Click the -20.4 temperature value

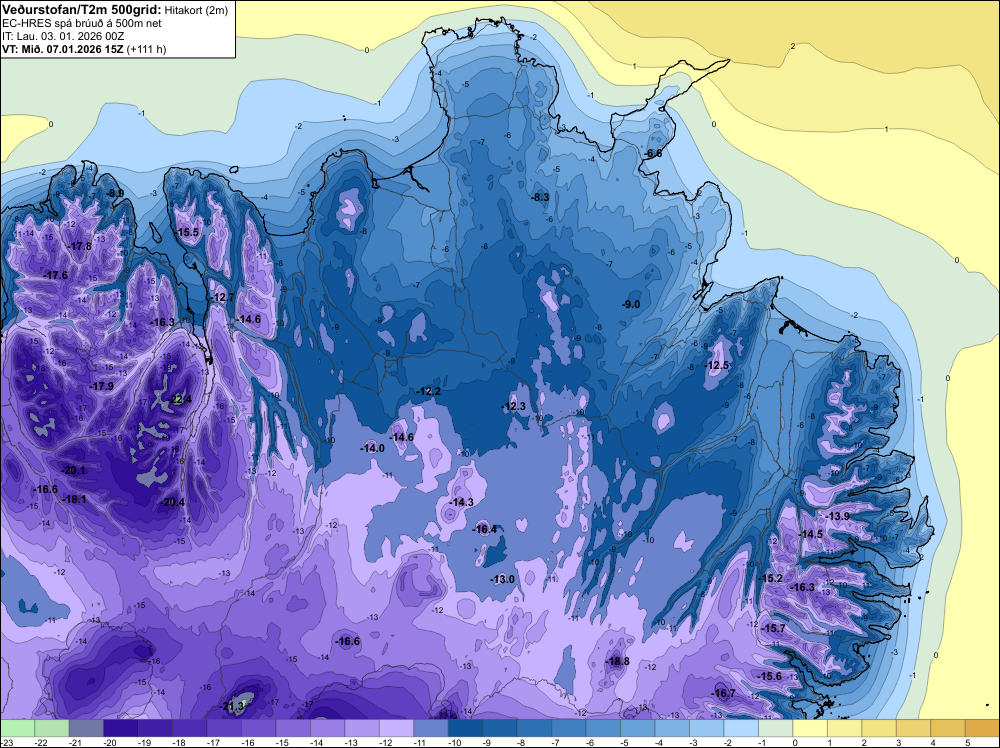tap(172, 502)
